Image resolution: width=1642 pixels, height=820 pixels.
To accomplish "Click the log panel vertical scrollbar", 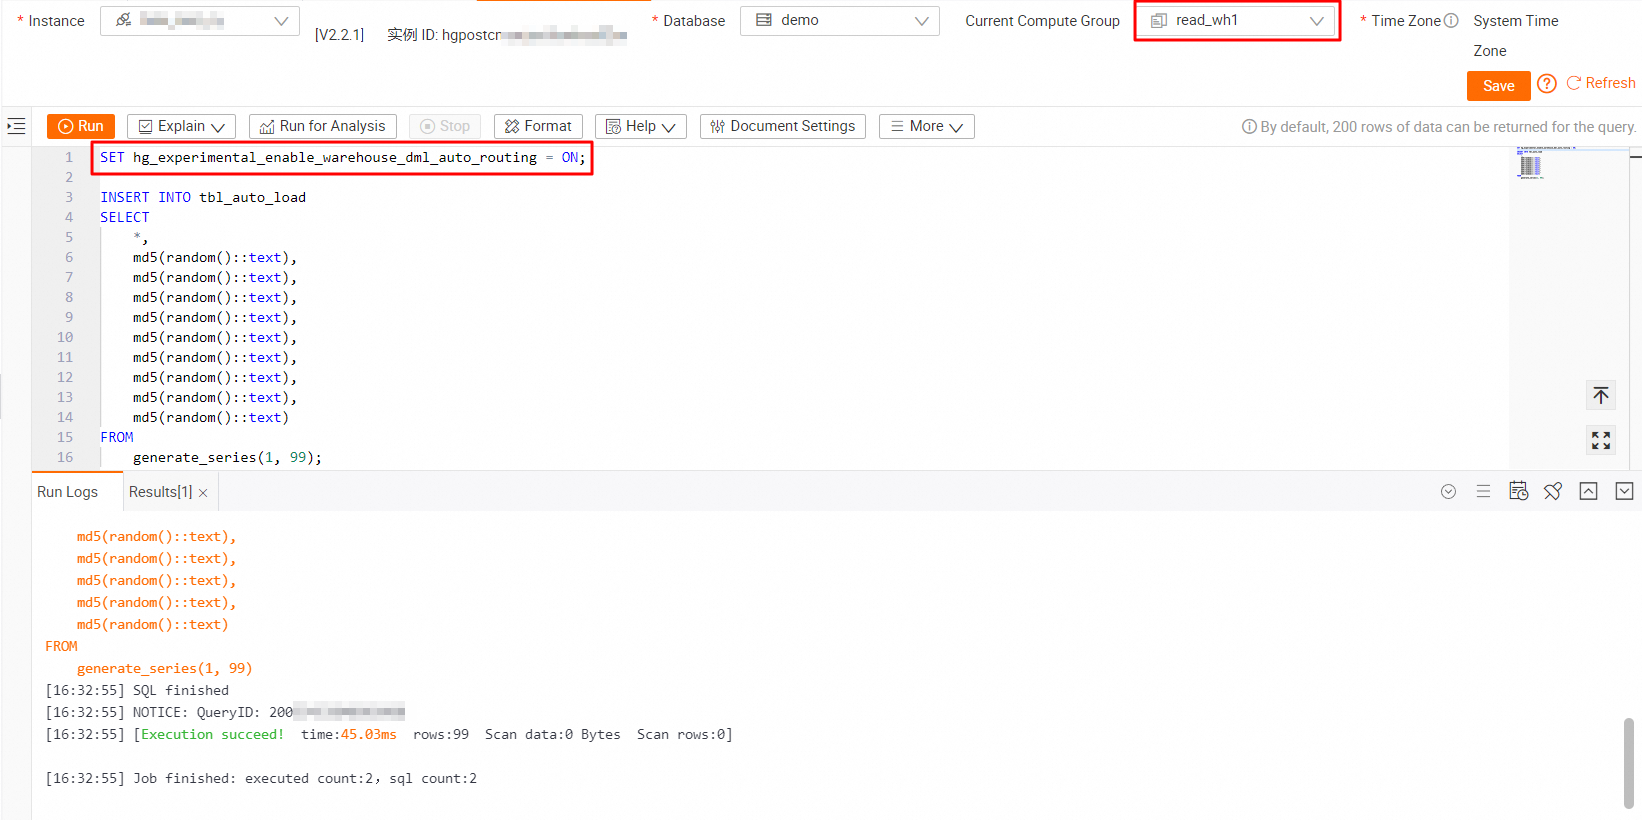I will click(1629, 762).
